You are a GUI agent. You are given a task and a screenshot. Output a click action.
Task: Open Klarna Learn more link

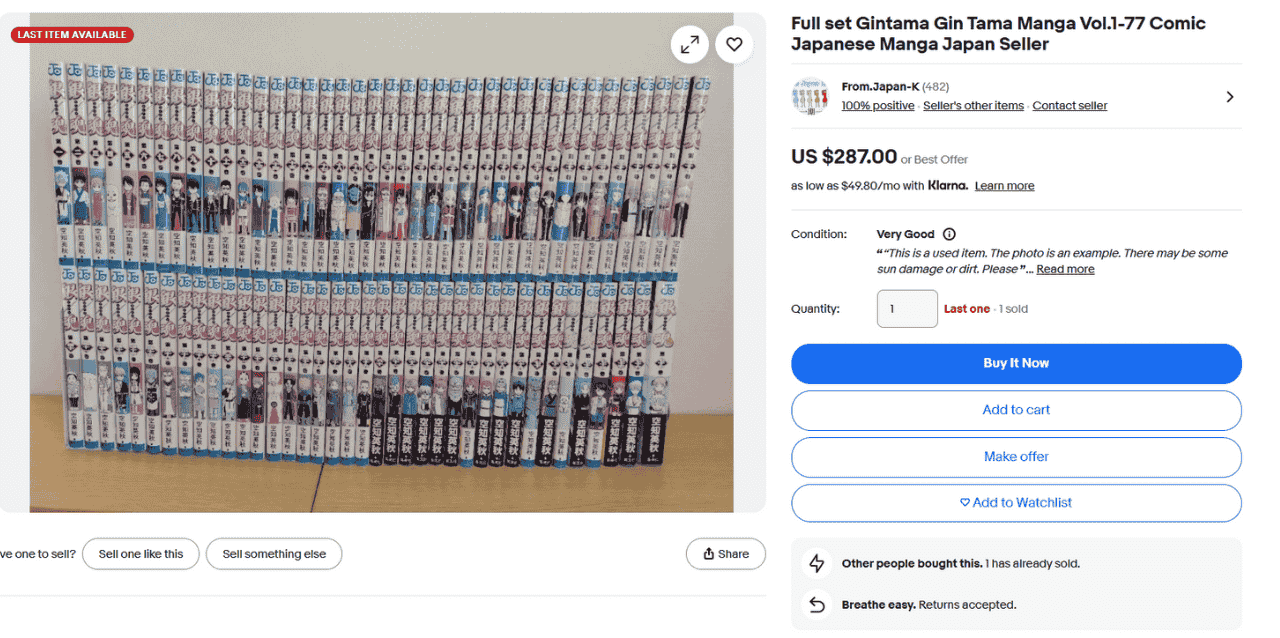[x=1004, y=186]
